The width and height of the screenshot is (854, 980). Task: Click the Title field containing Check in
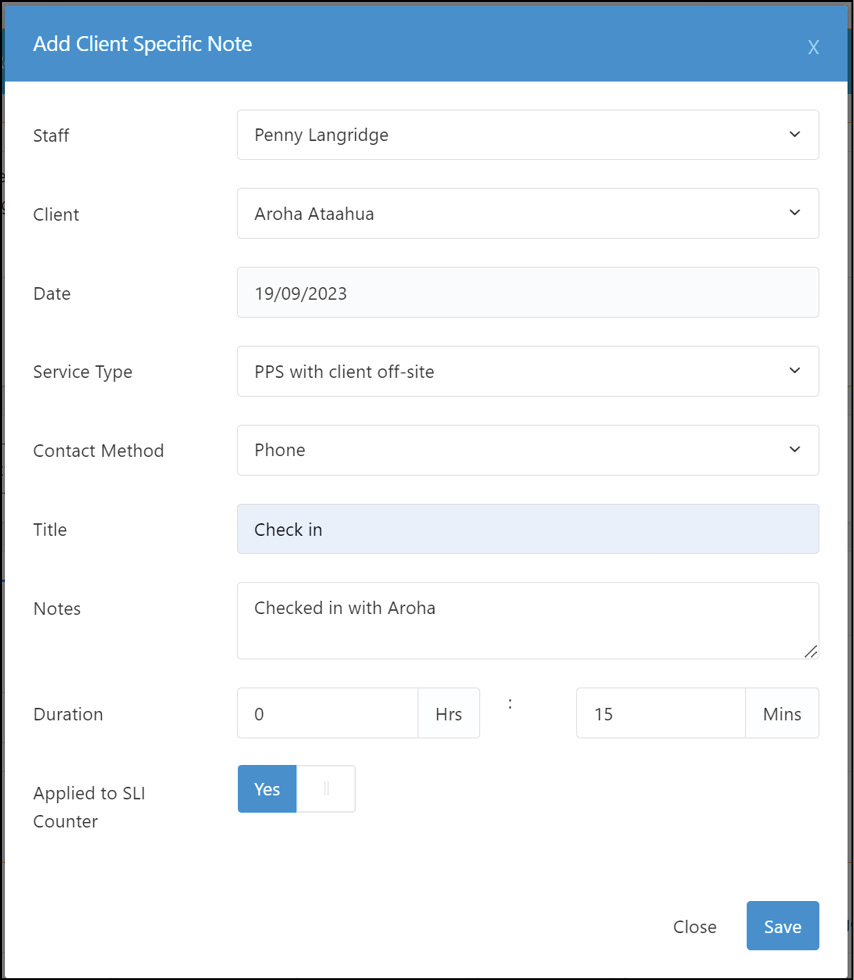pos(528,529)
